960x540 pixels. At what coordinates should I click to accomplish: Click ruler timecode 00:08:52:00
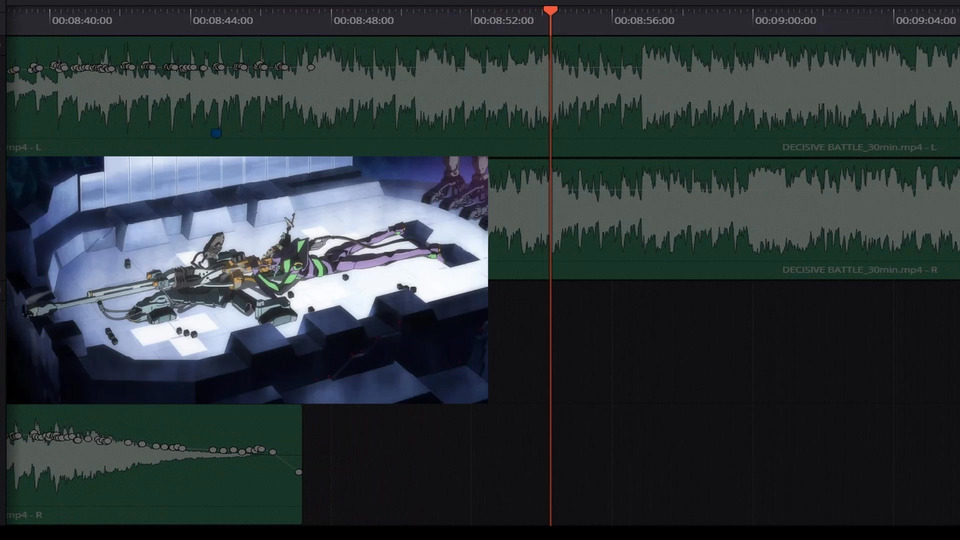(503, 20)
